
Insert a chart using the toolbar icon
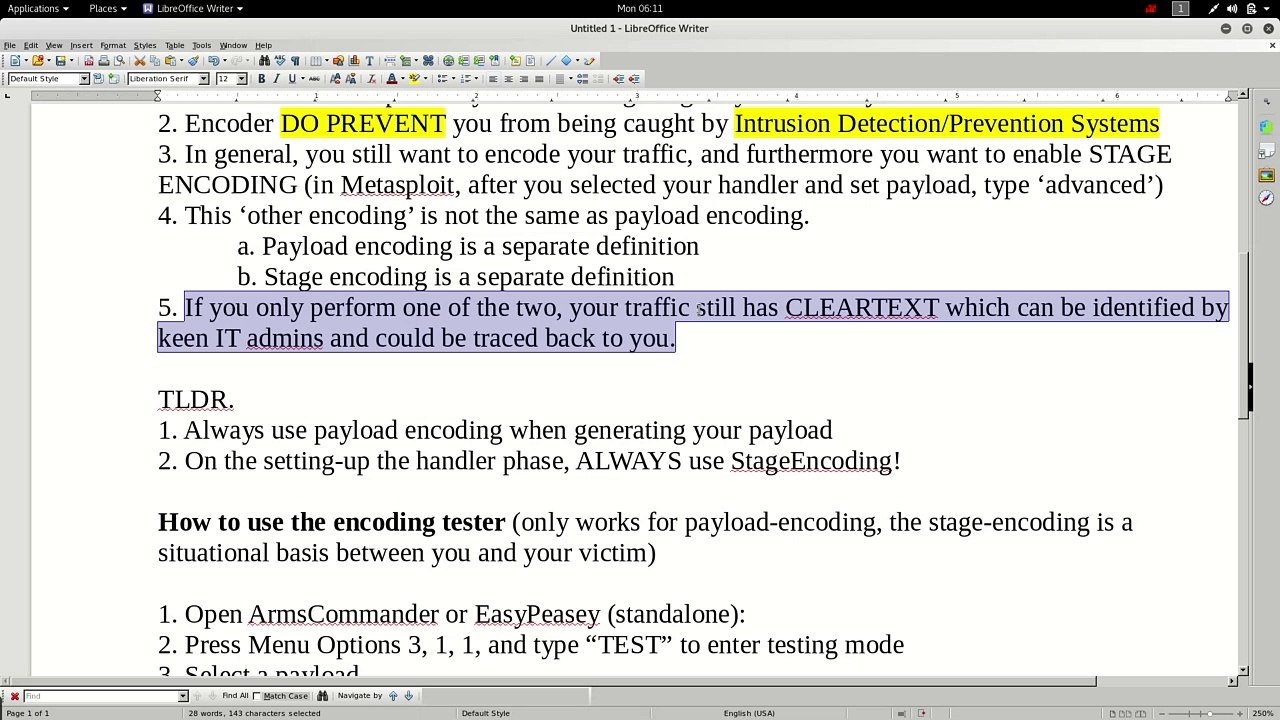coord(354,61)
